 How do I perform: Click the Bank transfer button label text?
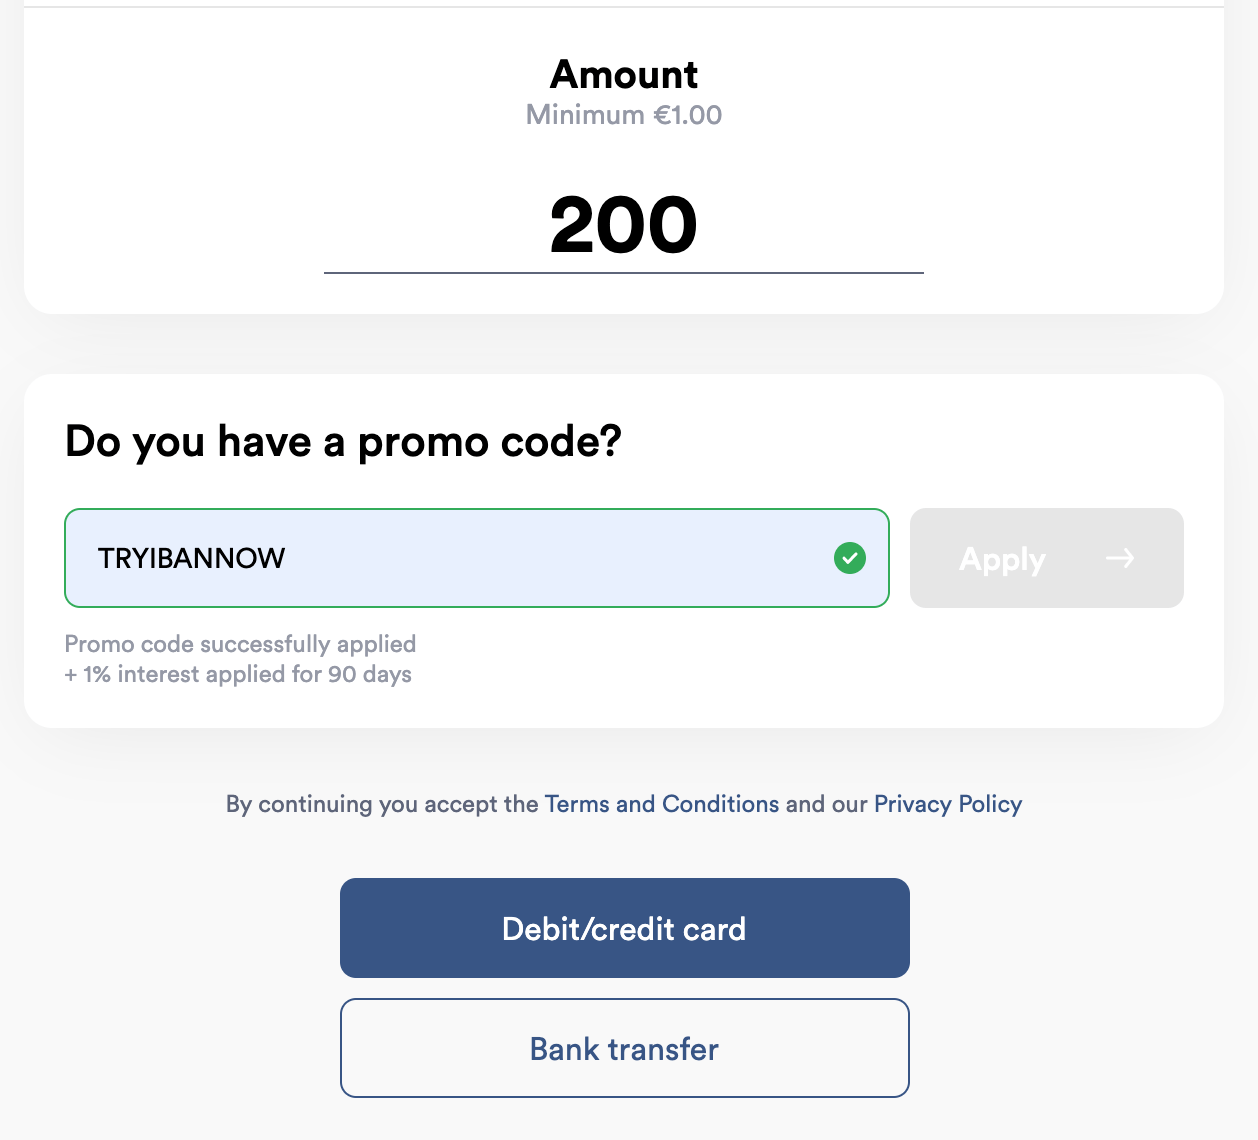(624, 1048)
